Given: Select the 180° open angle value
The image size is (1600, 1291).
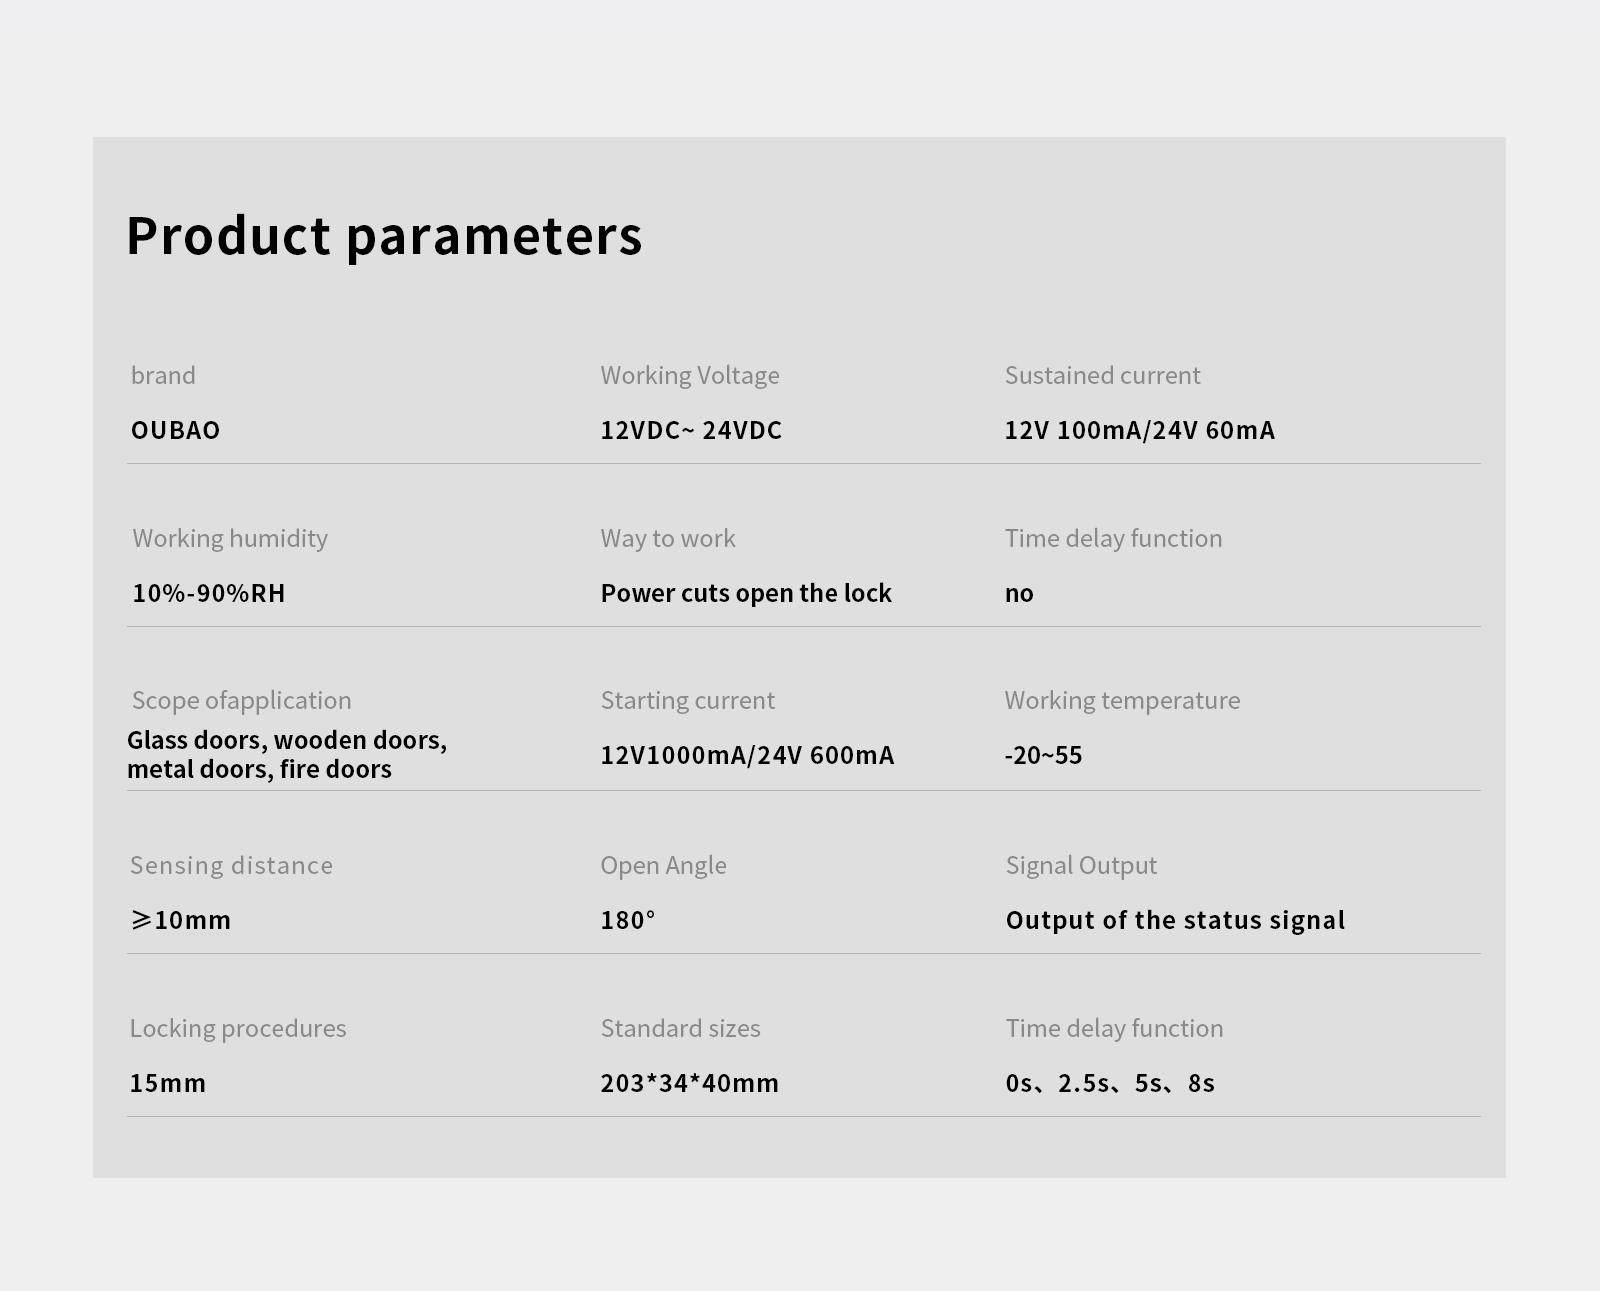Looking at the screenshot, I should (x=627, y=920).
